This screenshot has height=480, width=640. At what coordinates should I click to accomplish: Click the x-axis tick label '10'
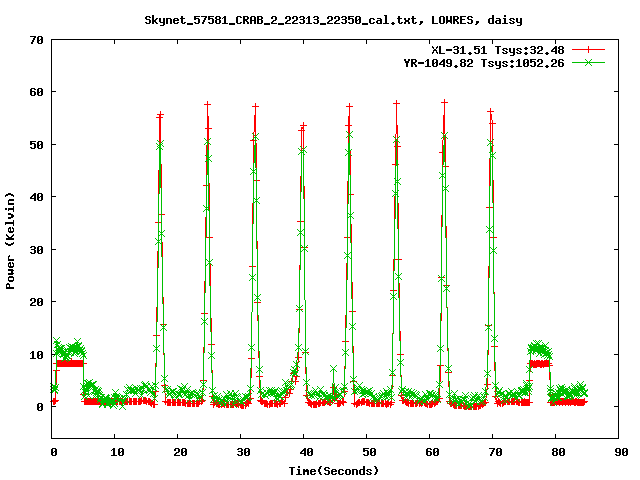(117, 452)
